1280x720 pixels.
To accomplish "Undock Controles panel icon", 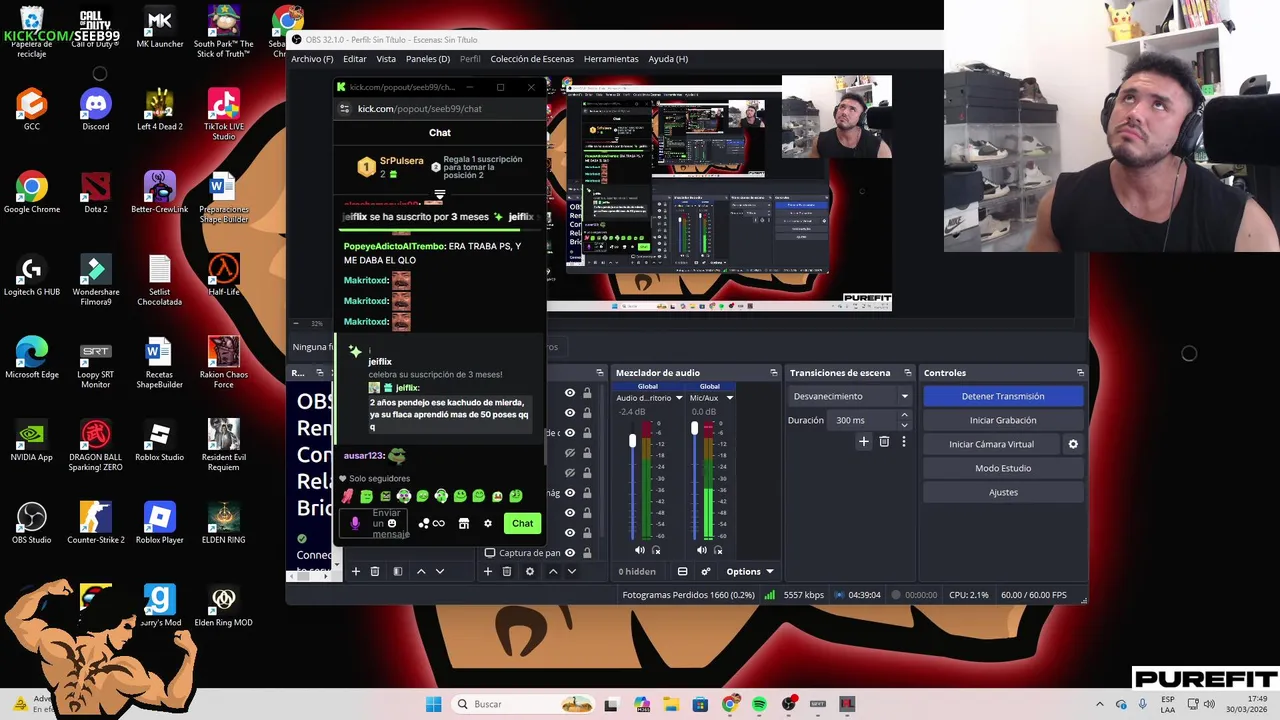I will [1080, 373].
